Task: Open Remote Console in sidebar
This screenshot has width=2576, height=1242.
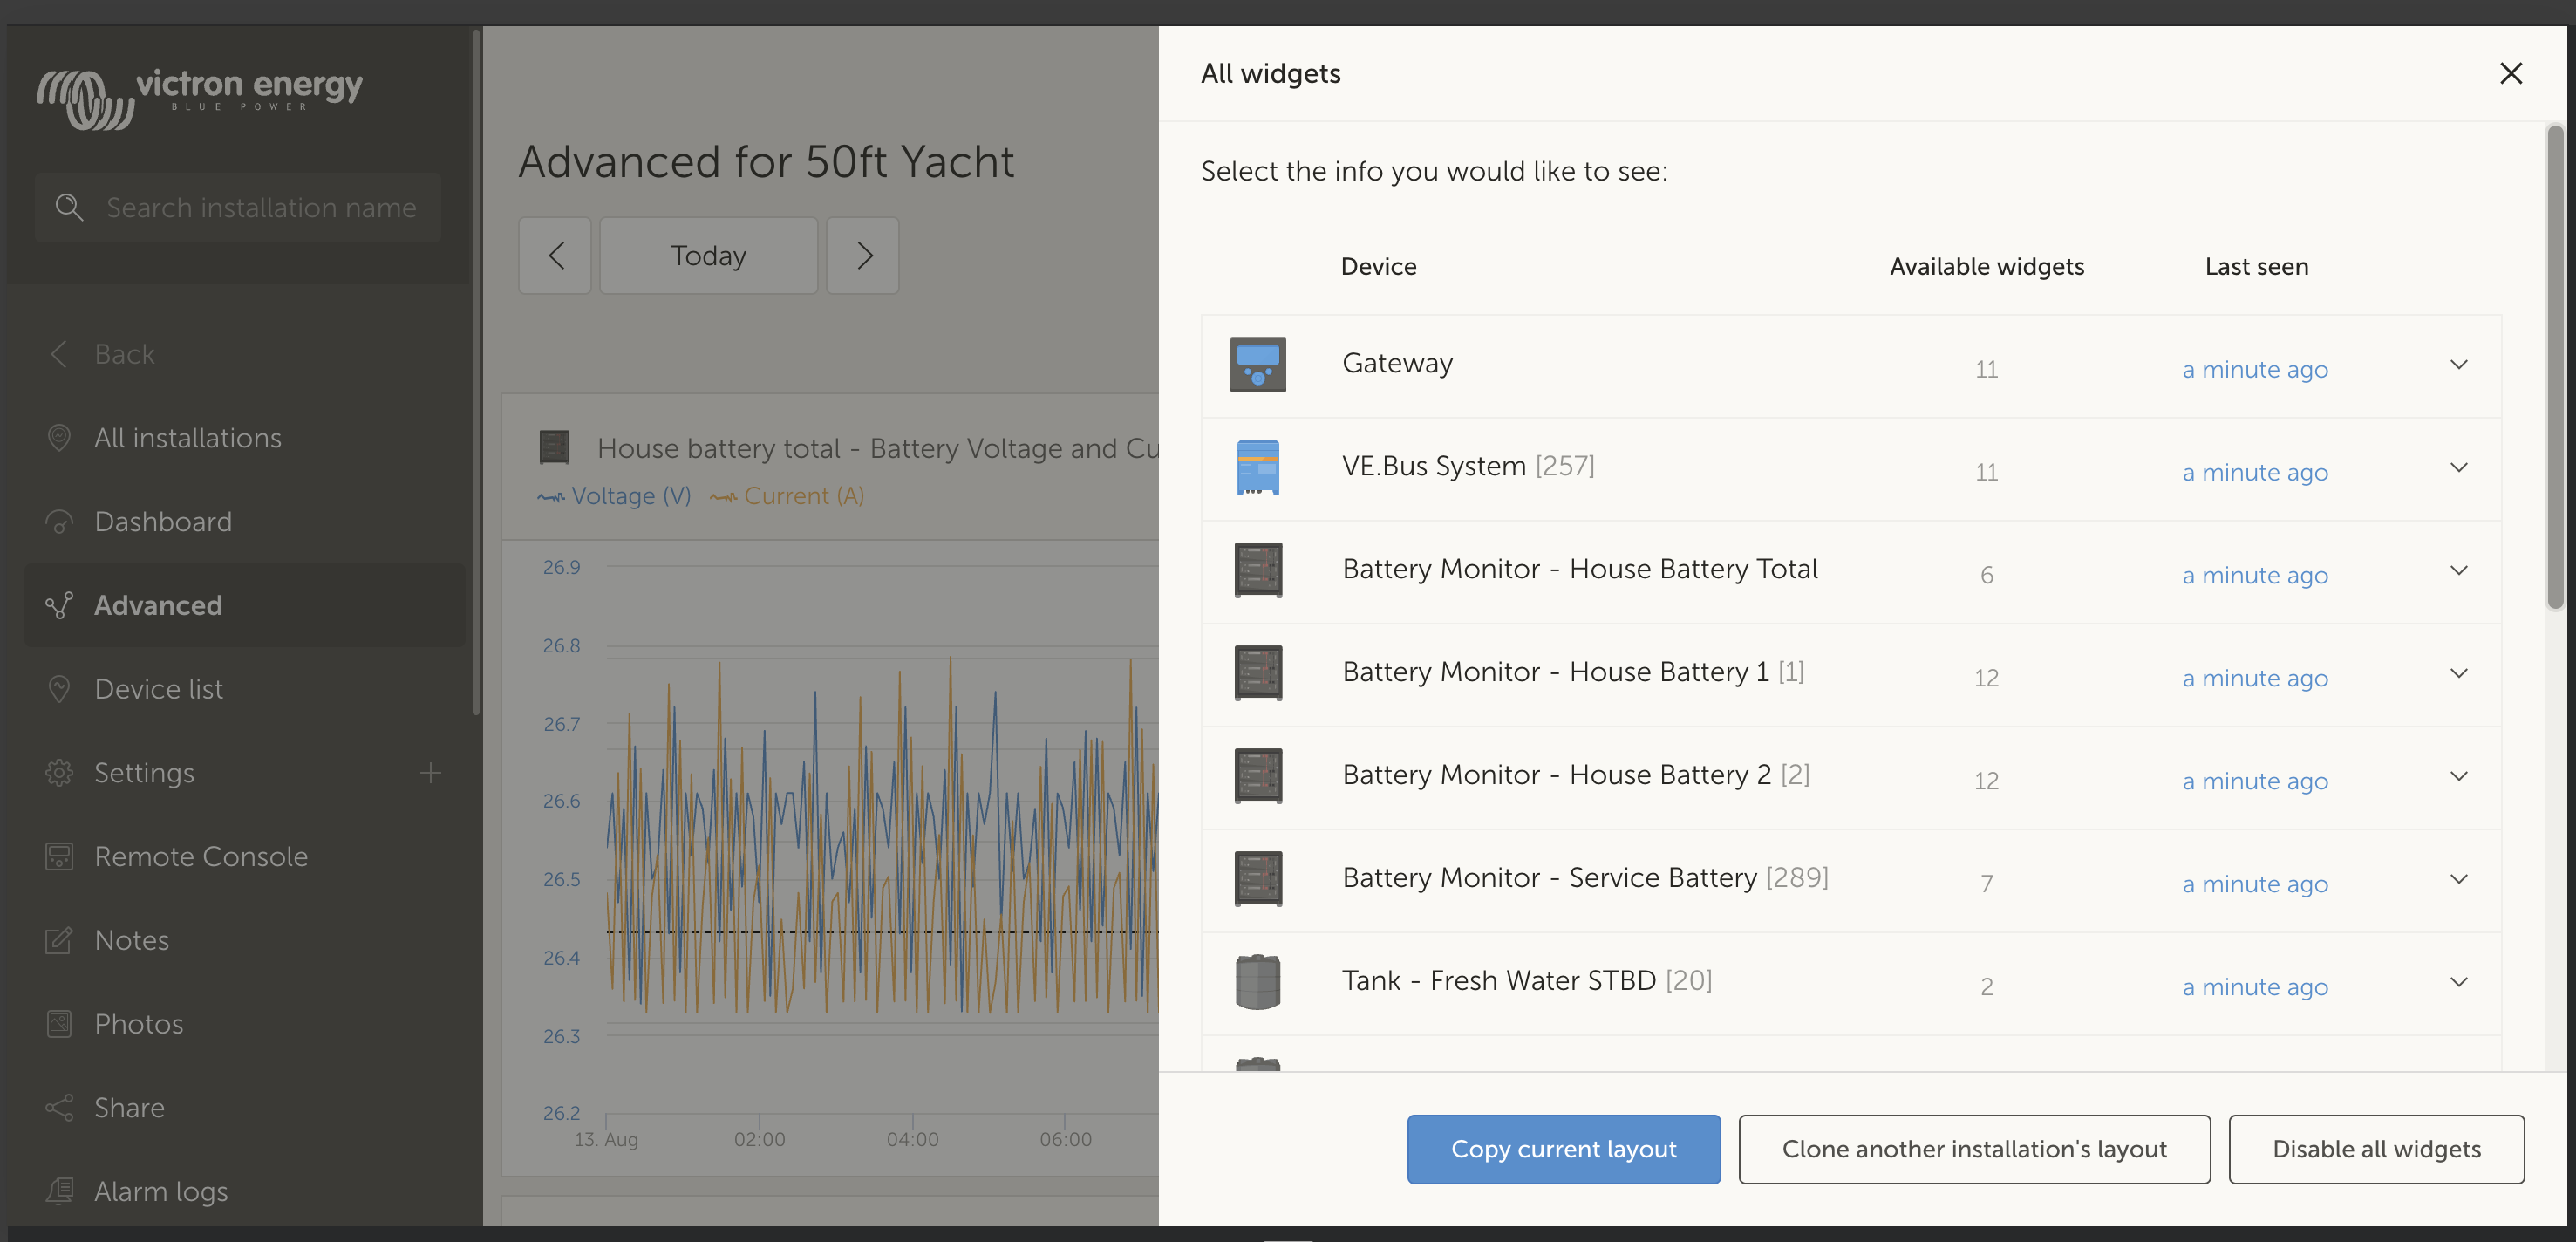Action: point(200,857)
